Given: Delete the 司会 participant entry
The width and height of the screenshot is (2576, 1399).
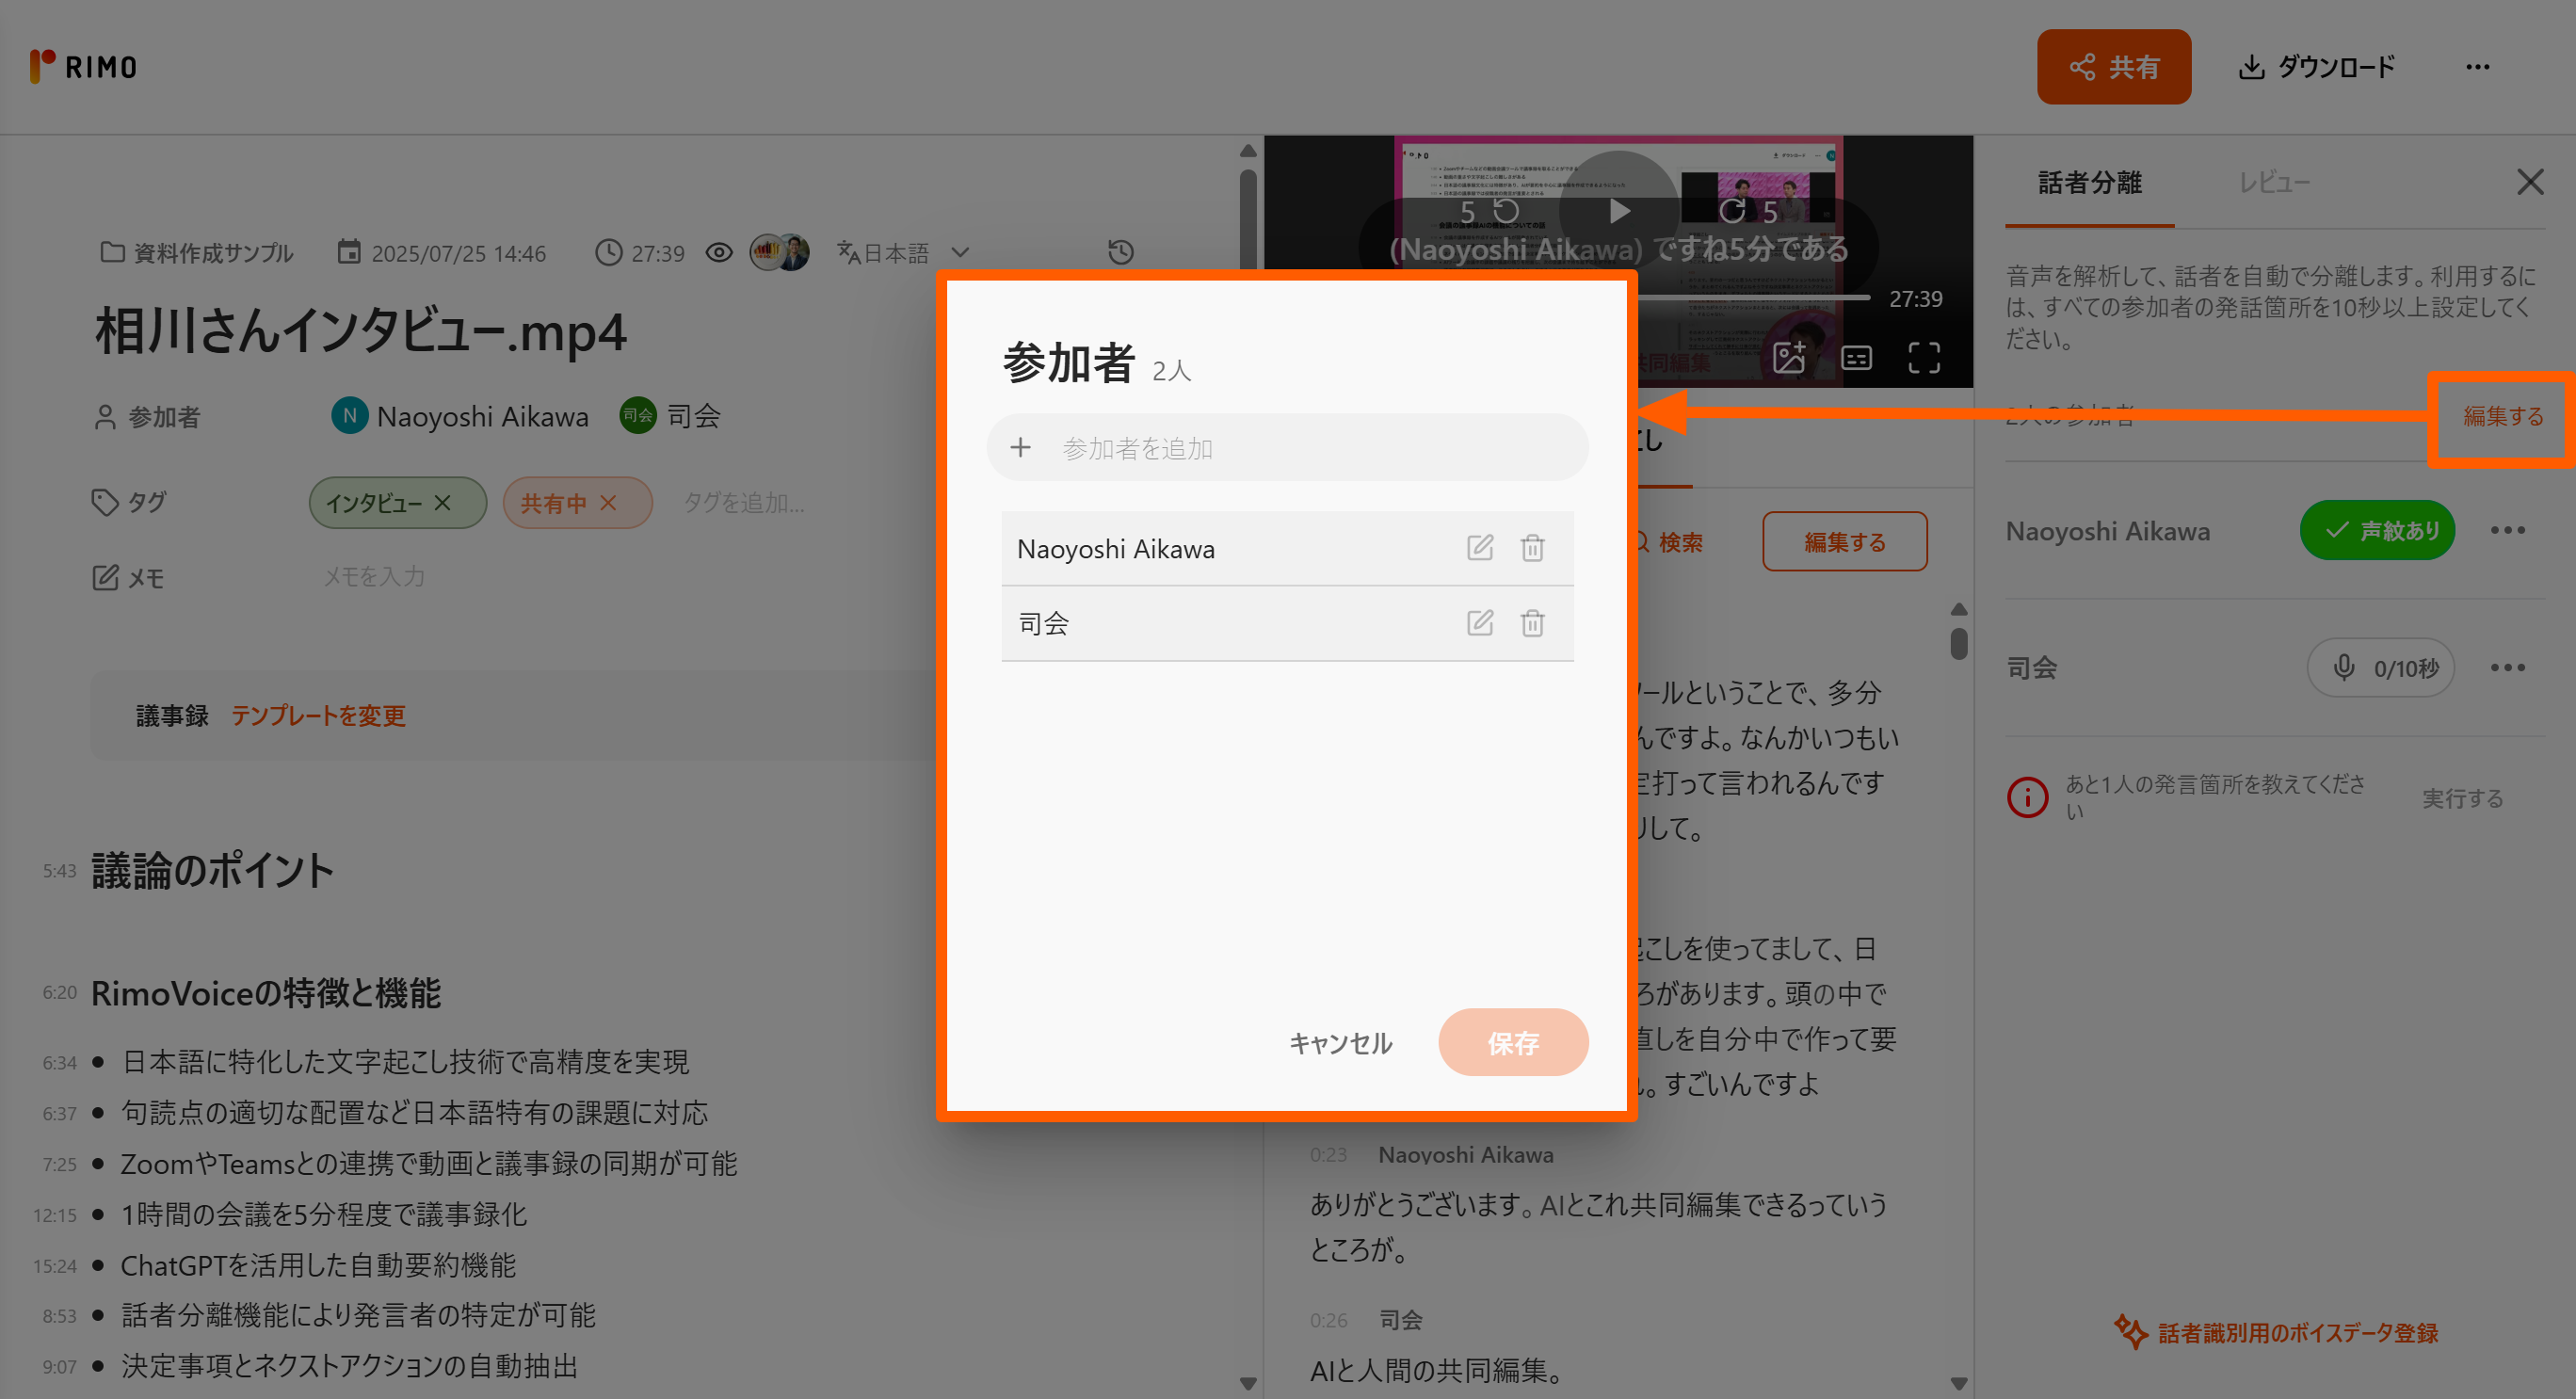Looking at the screenshot, I should pyautogui.click(x=1532, y=623).
